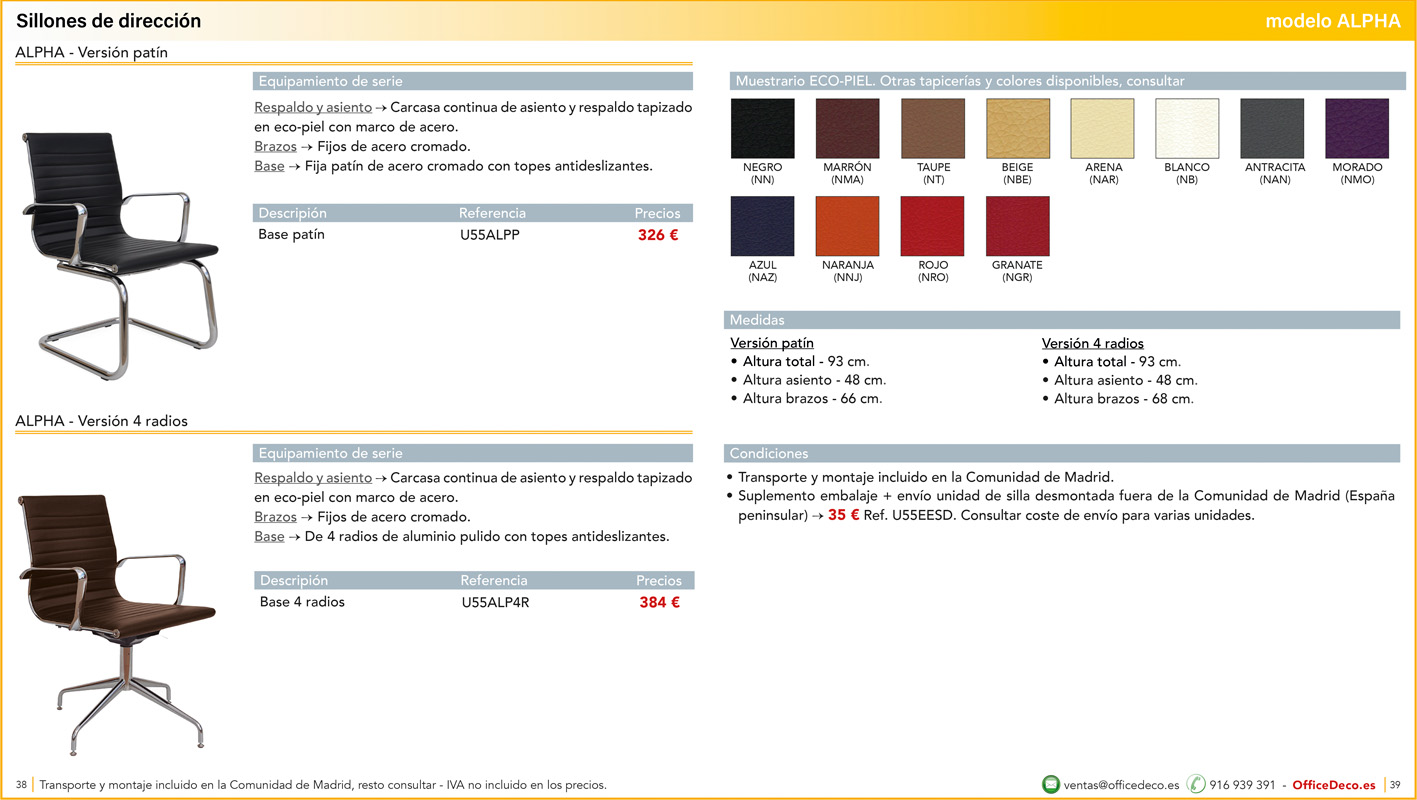The width and height of the screenshot is (1417, 800).
Task: Click the 'Versión 4 radios' measures subheading
Action: (1093, 343)
